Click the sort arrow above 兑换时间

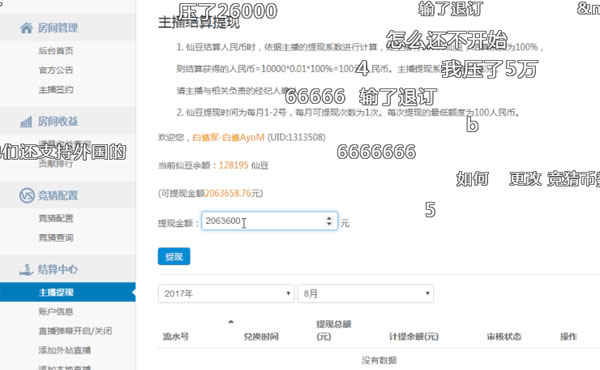click(x=231, y=322)
